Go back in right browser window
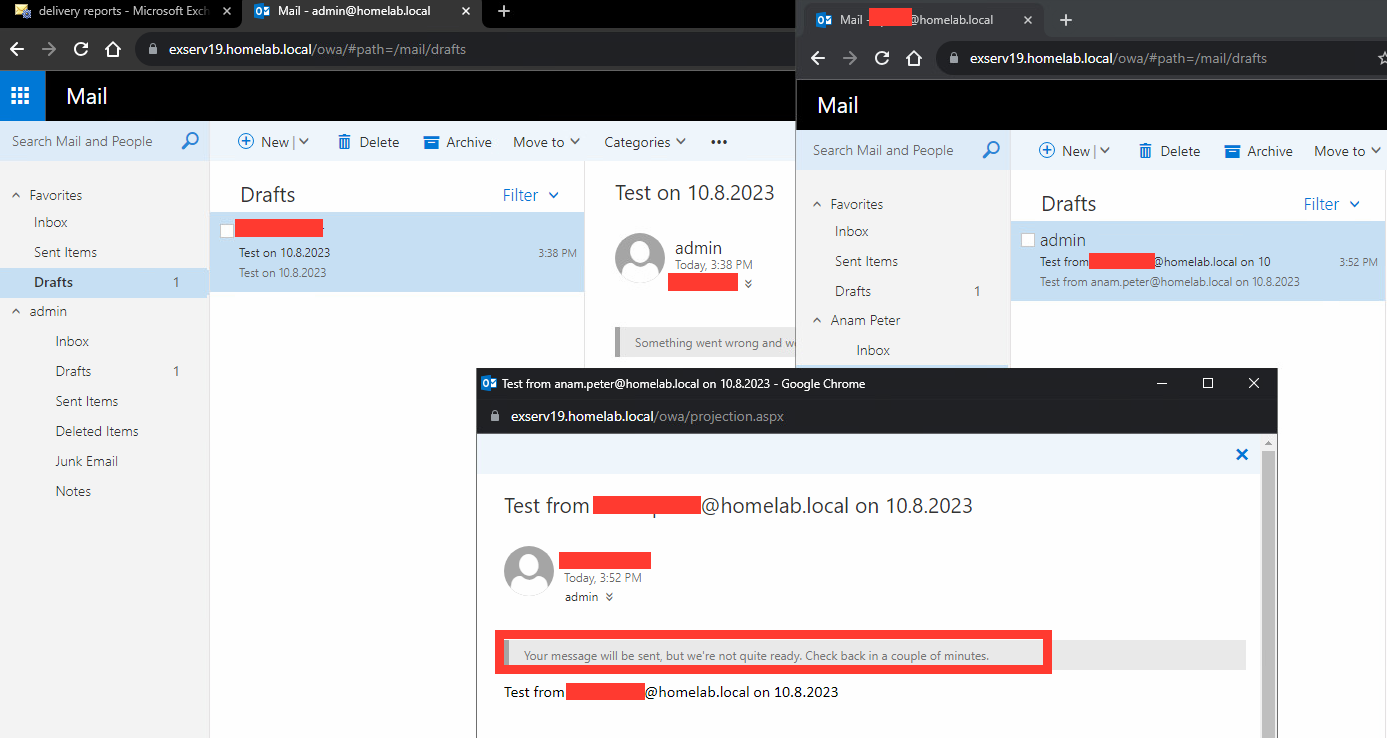 coord(818,58)
